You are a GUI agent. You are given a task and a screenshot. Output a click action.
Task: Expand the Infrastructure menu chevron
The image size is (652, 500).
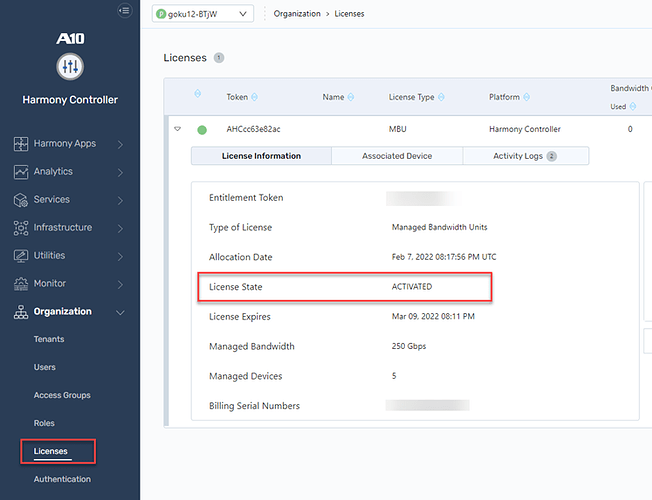click(x=120, y=228)
